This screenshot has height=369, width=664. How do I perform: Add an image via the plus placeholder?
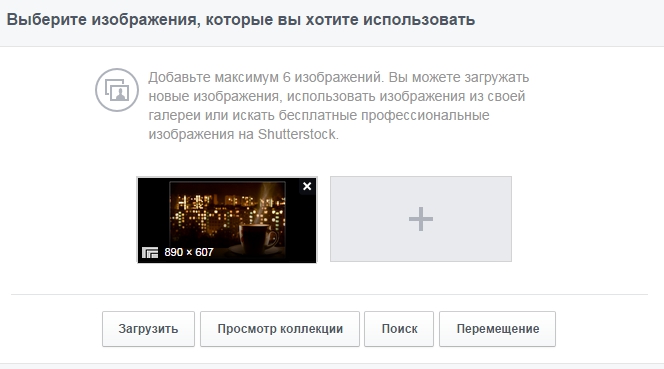coord(421,219)
